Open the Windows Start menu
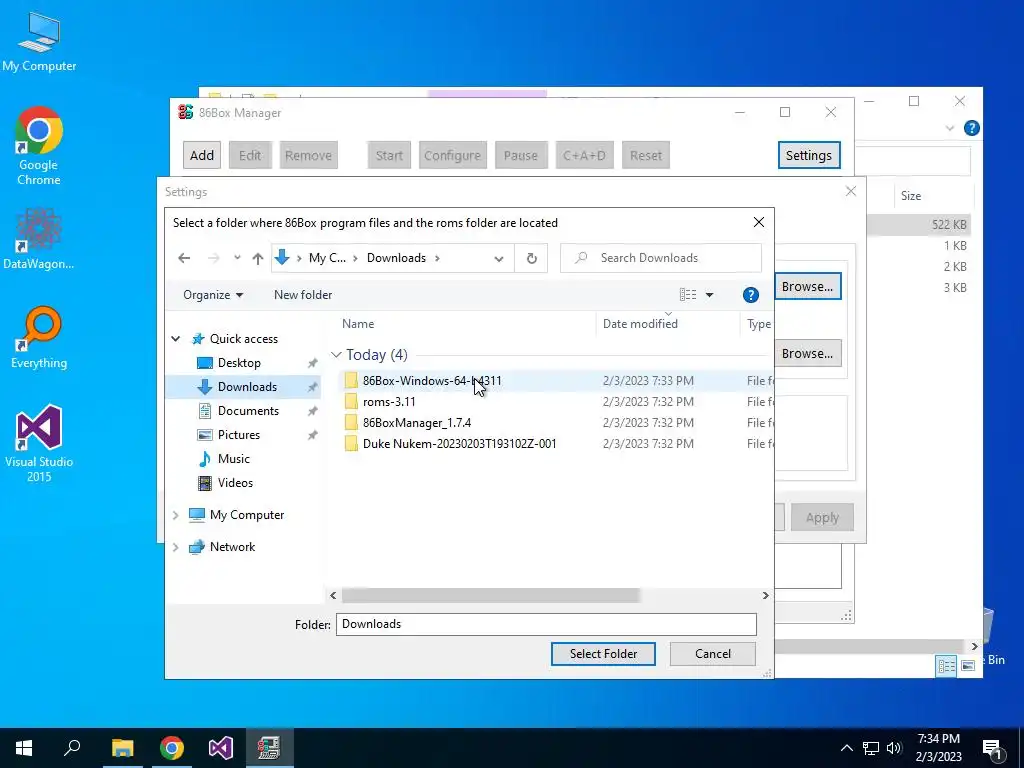The image size is (1024, 768). click(x=24, y=748)
